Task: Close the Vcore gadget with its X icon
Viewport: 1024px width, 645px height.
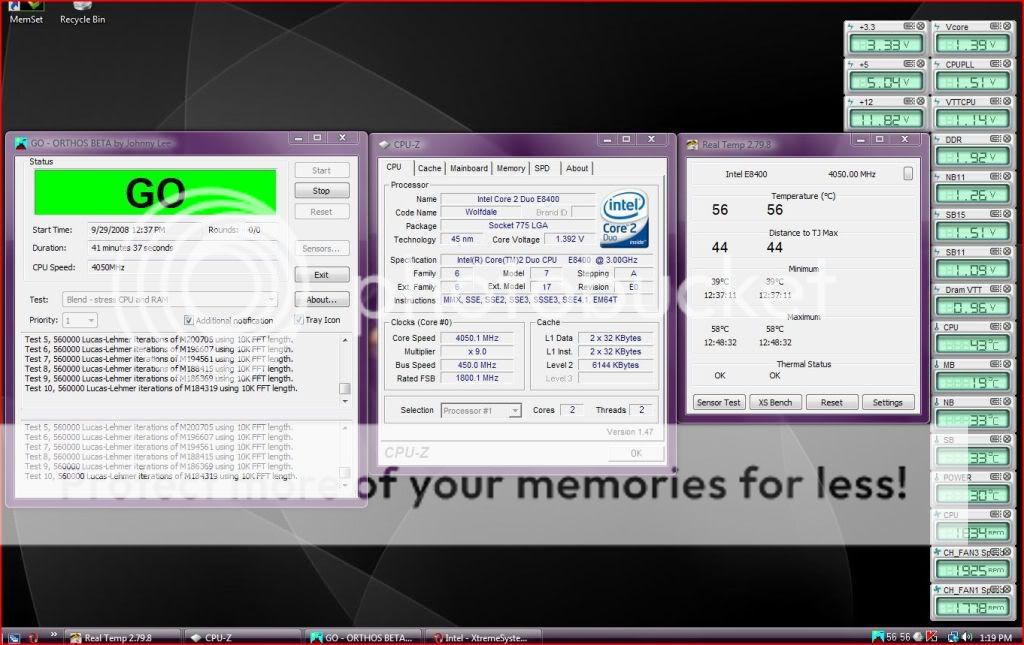Action: click(1006, 26)
